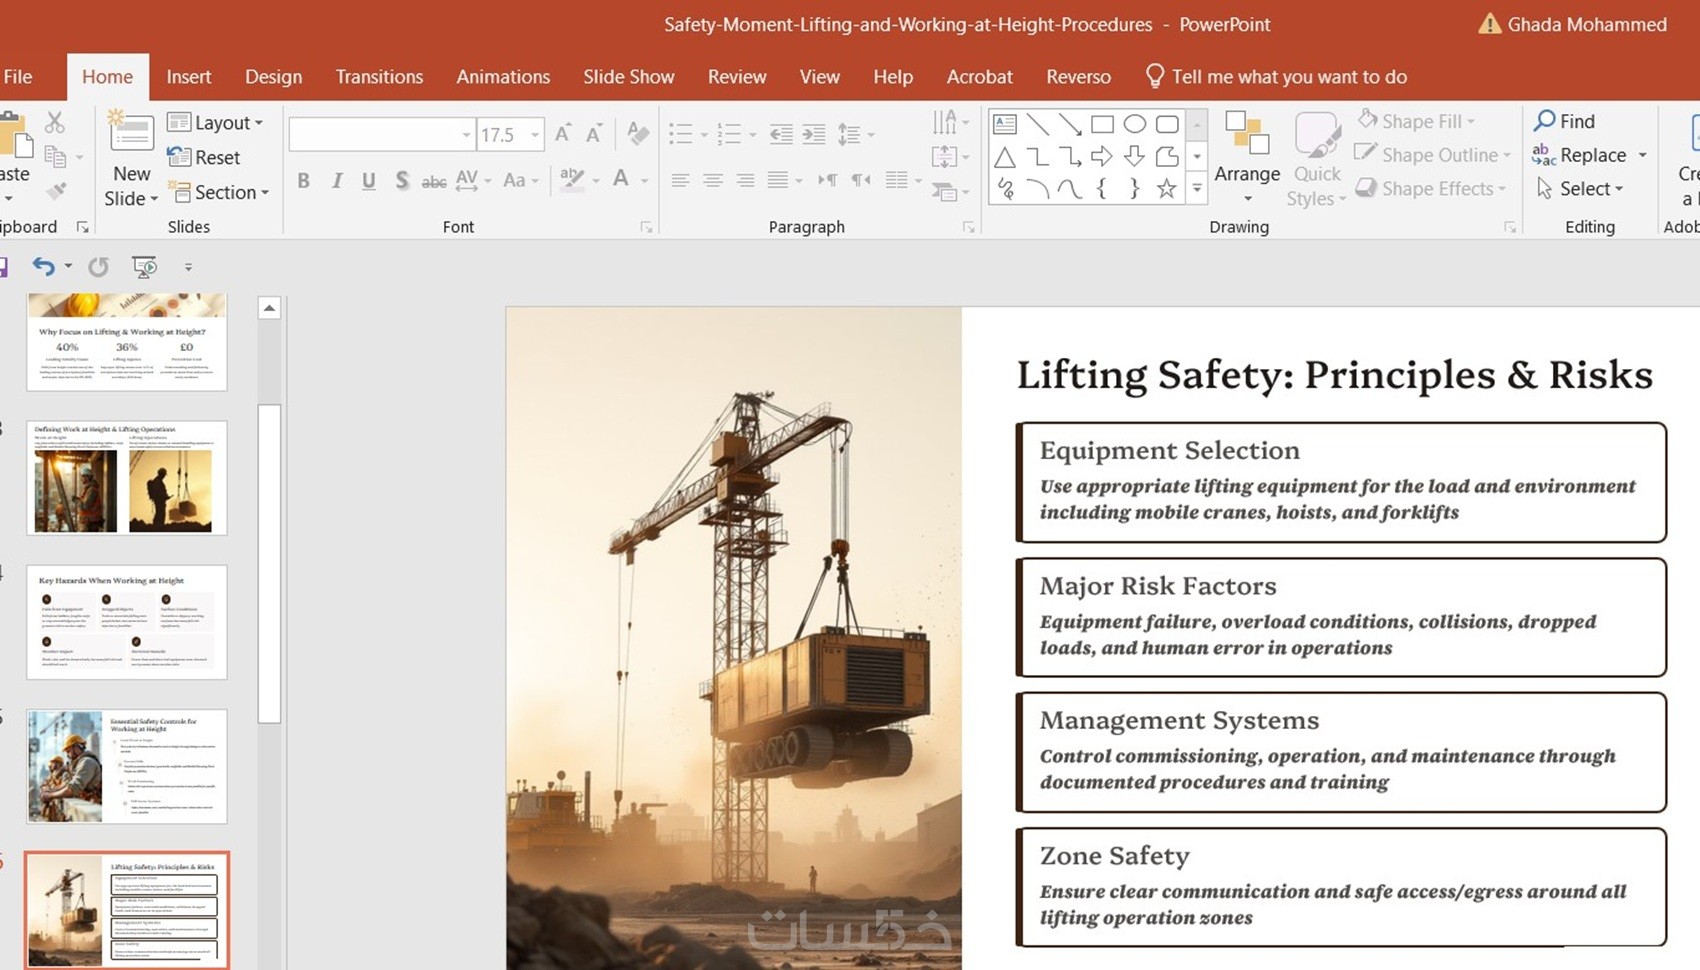Viewport: 1700px width, 970px height.
Task: Expand the Shape Effects menu
Action: point(1430,188)
